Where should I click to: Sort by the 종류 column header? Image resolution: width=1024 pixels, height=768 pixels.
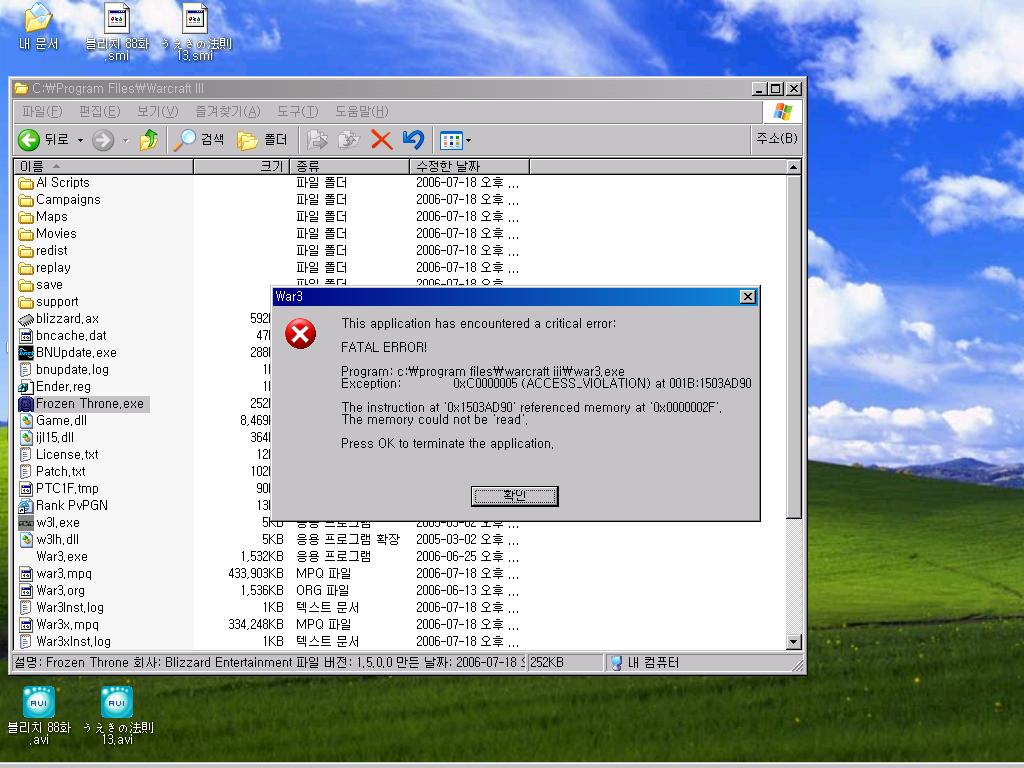(349, 167)
